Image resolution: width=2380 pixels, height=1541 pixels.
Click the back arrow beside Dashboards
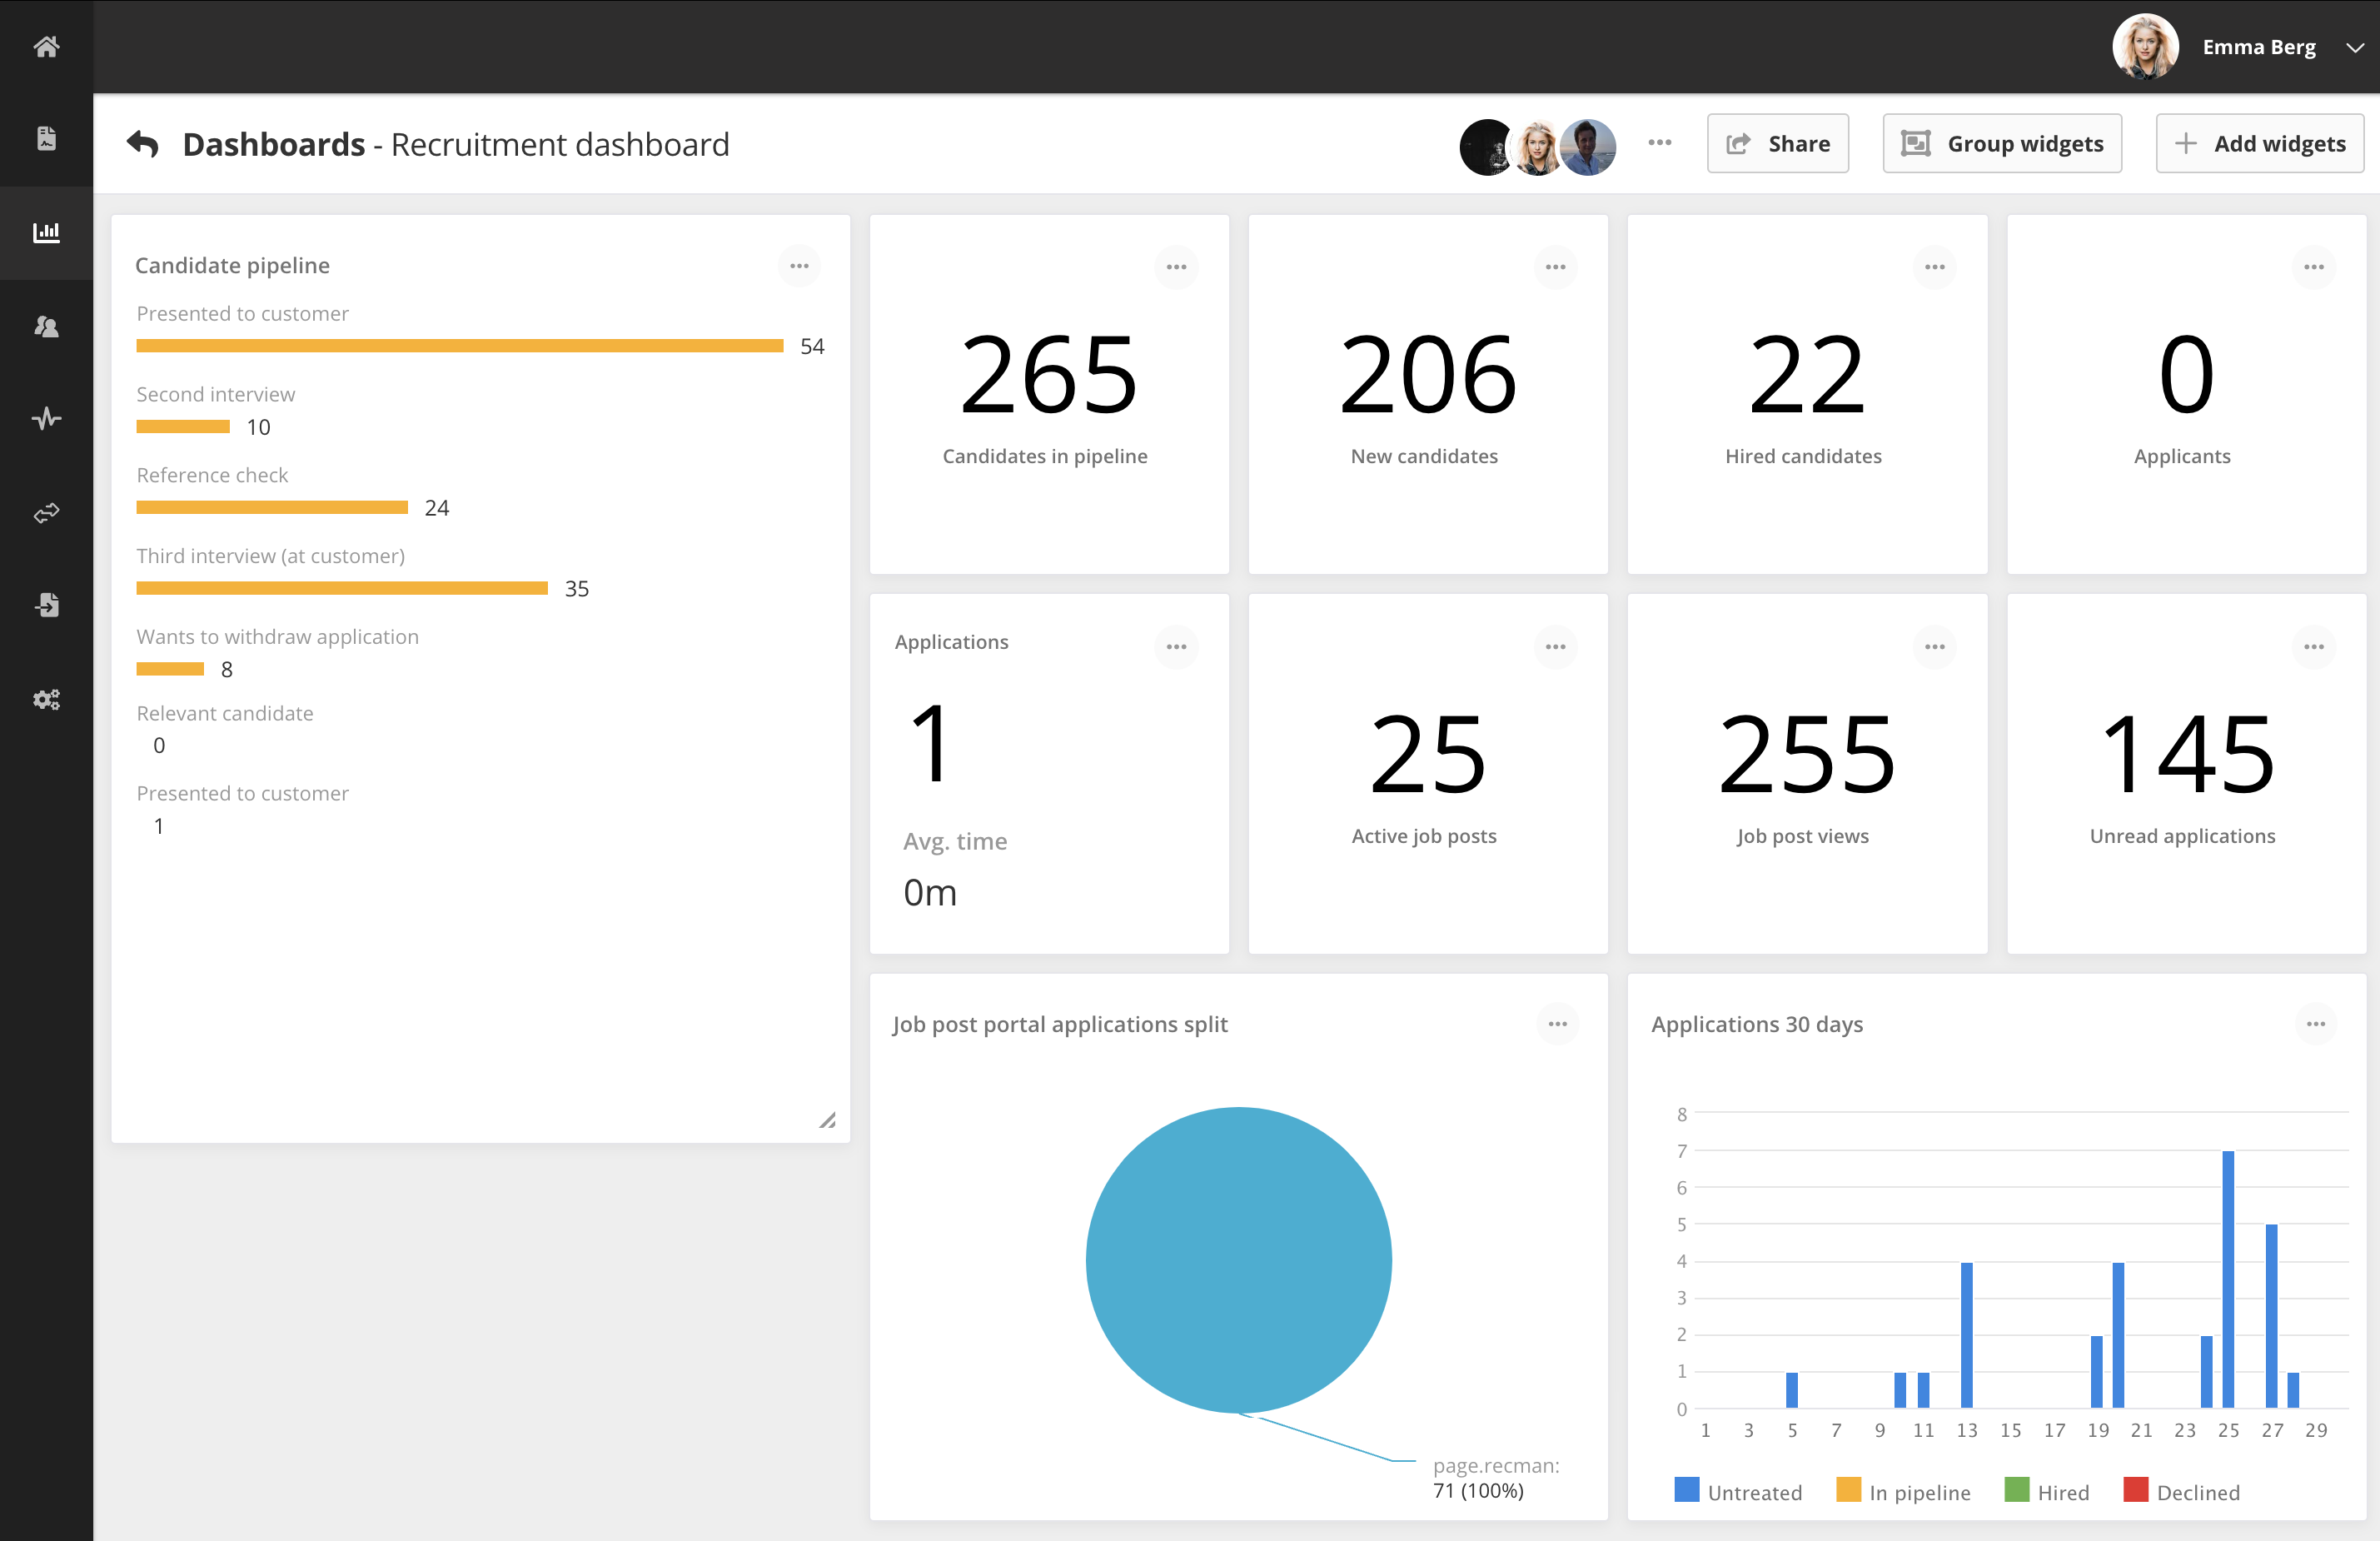point(143,144)
